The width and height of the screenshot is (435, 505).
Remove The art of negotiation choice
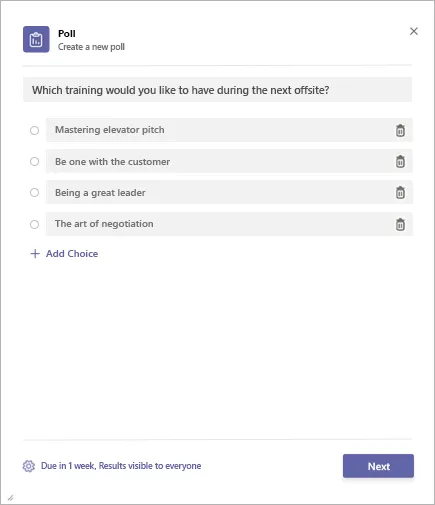(x=400, y=224)
